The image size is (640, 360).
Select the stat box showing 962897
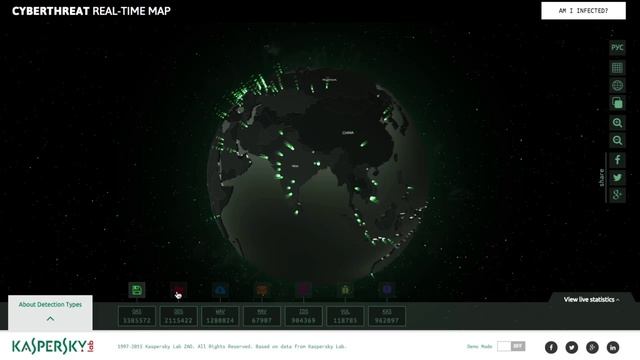[387, 316]
